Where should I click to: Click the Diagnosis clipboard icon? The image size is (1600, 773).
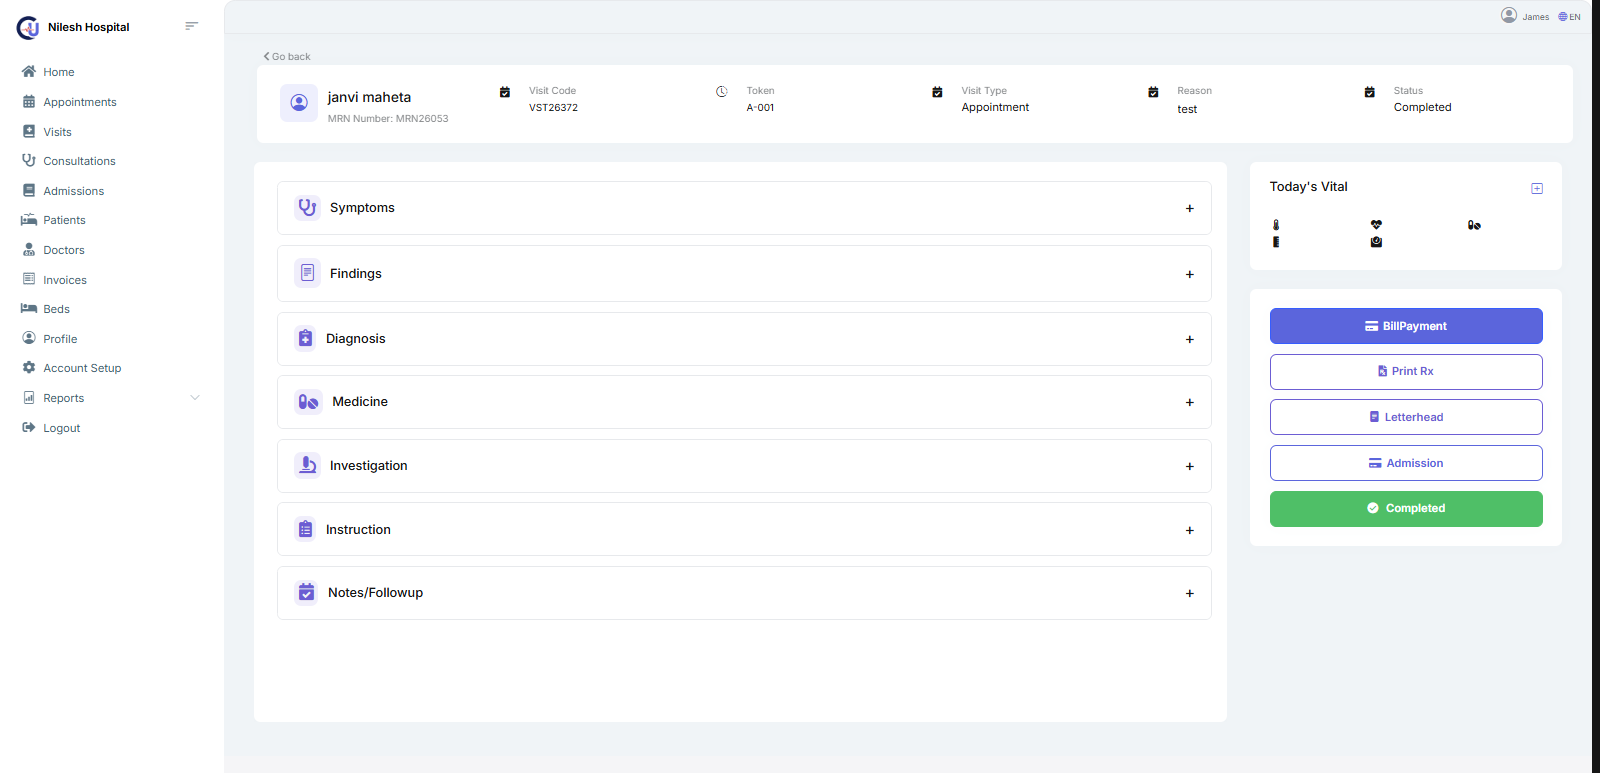(305, 339)
